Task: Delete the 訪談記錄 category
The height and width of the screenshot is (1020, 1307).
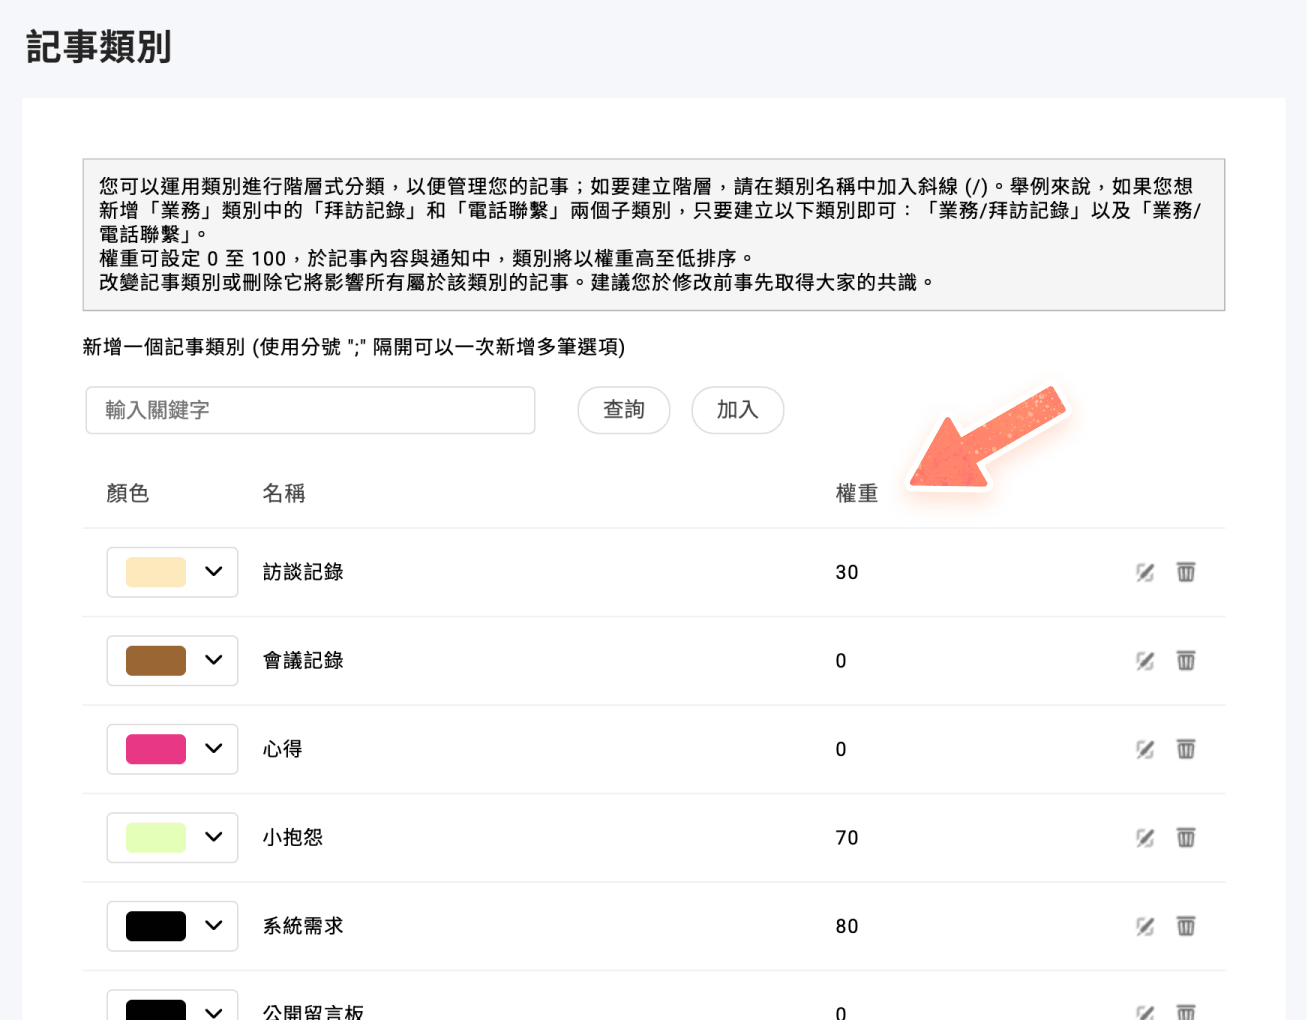Action: [1186, 572]
